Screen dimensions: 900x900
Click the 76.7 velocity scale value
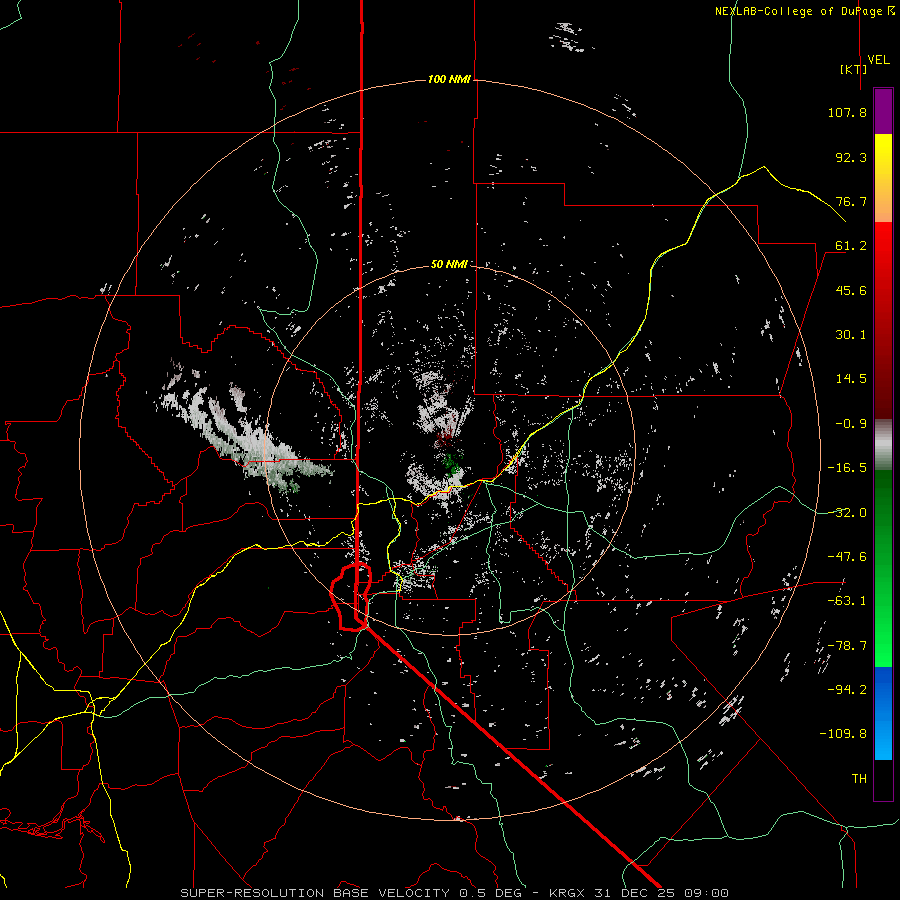851,201
